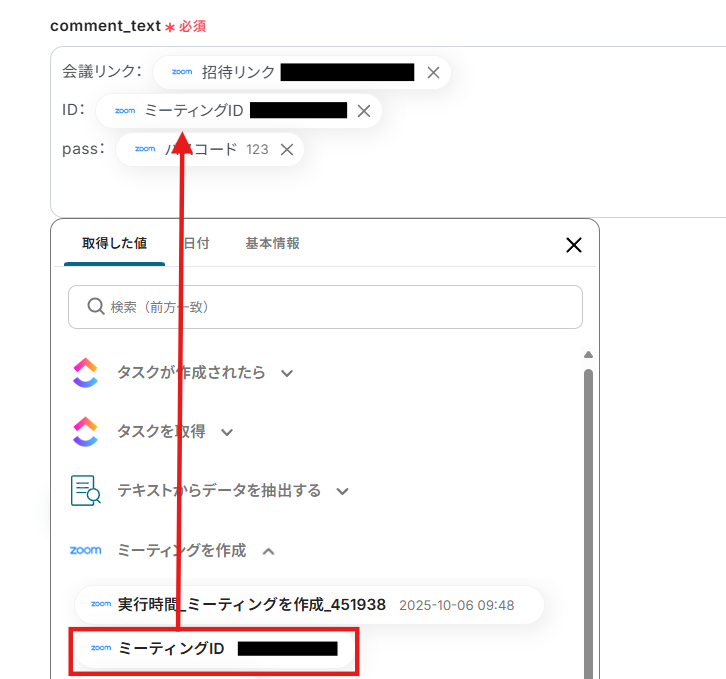Collapse the ミーティングを作成 section

(269, 551)
